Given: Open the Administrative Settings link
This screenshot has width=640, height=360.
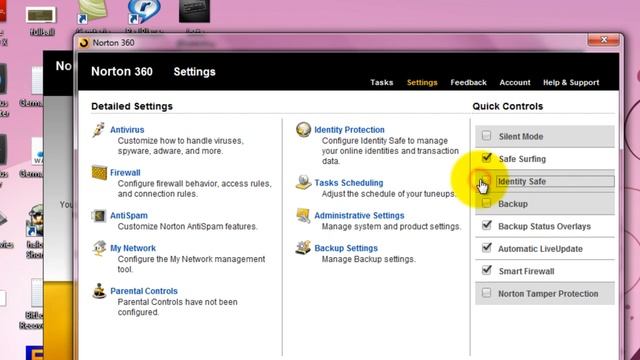Looking at the screenshot, I should click(x=359, y=216).
